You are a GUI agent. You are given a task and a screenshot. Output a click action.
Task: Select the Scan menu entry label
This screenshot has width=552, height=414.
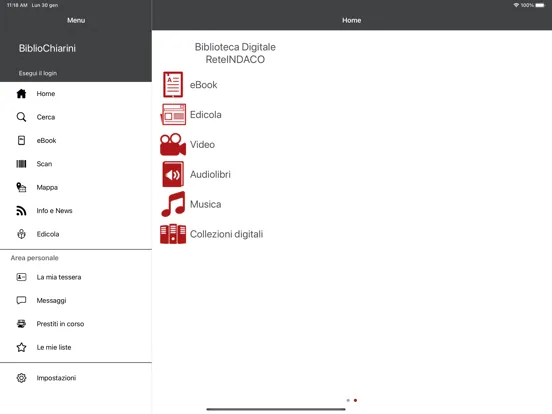44,164
